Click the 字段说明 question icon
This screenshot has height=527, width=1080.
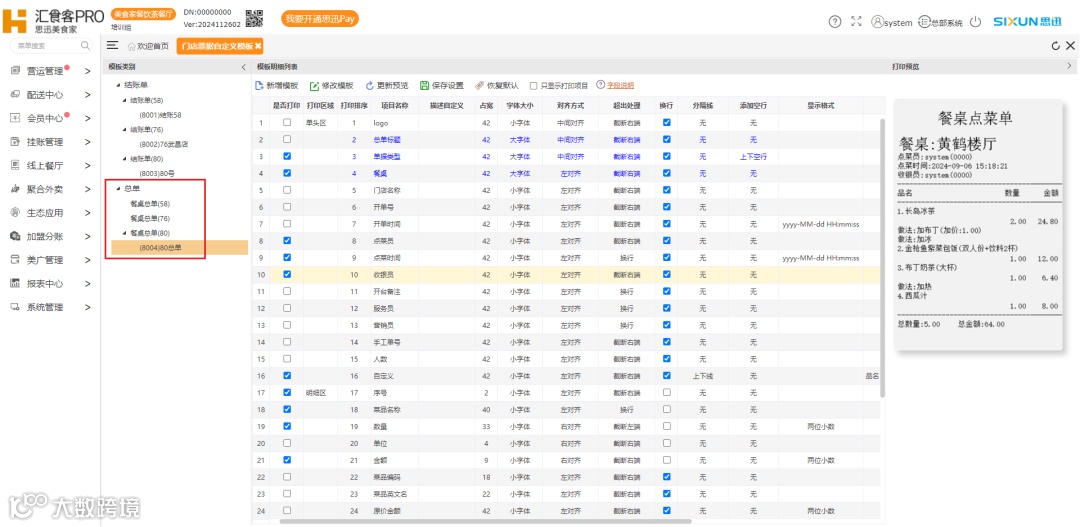pos(600,85)
